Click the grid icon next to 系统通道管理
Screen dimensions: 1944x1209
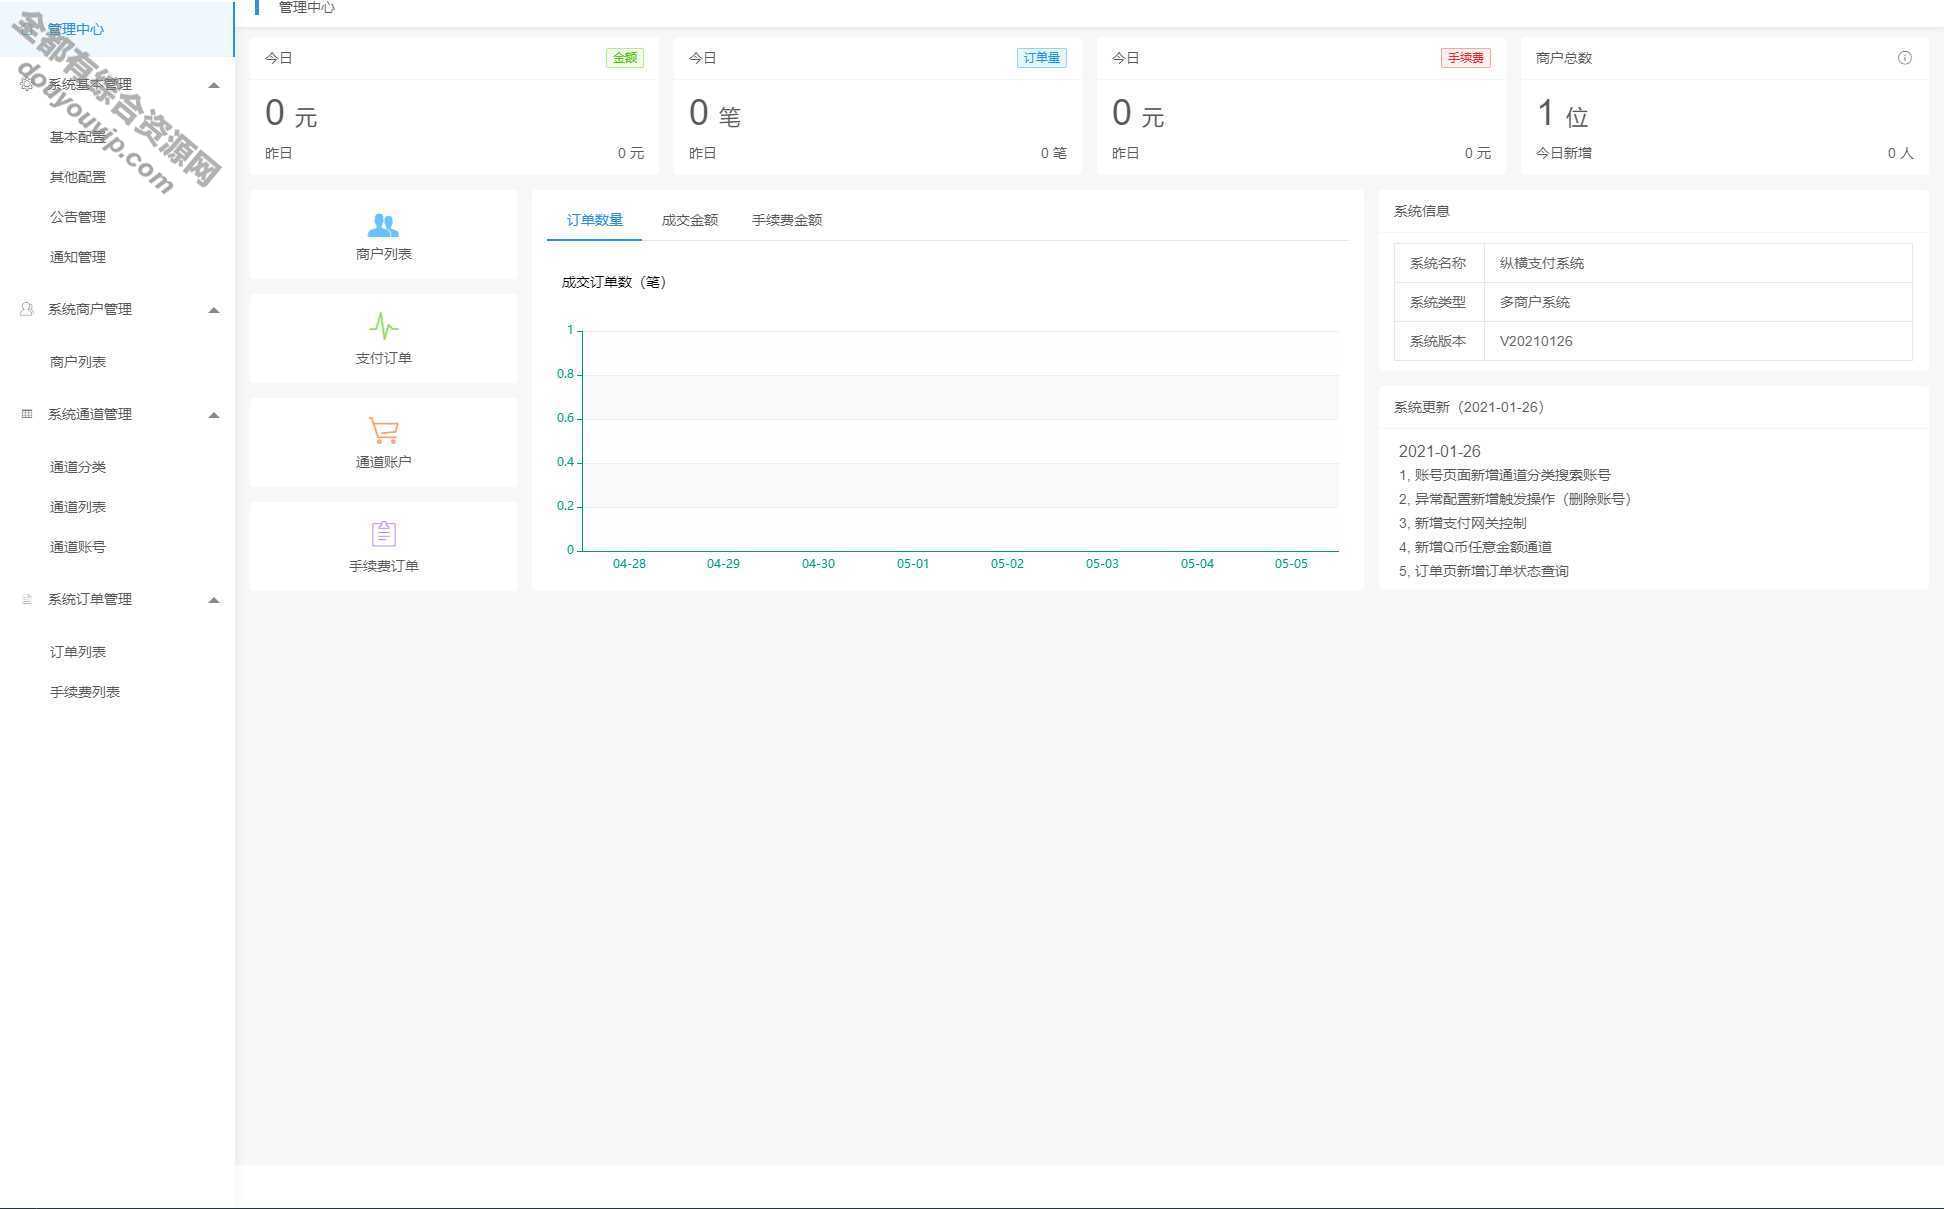[x=27, y=414]
